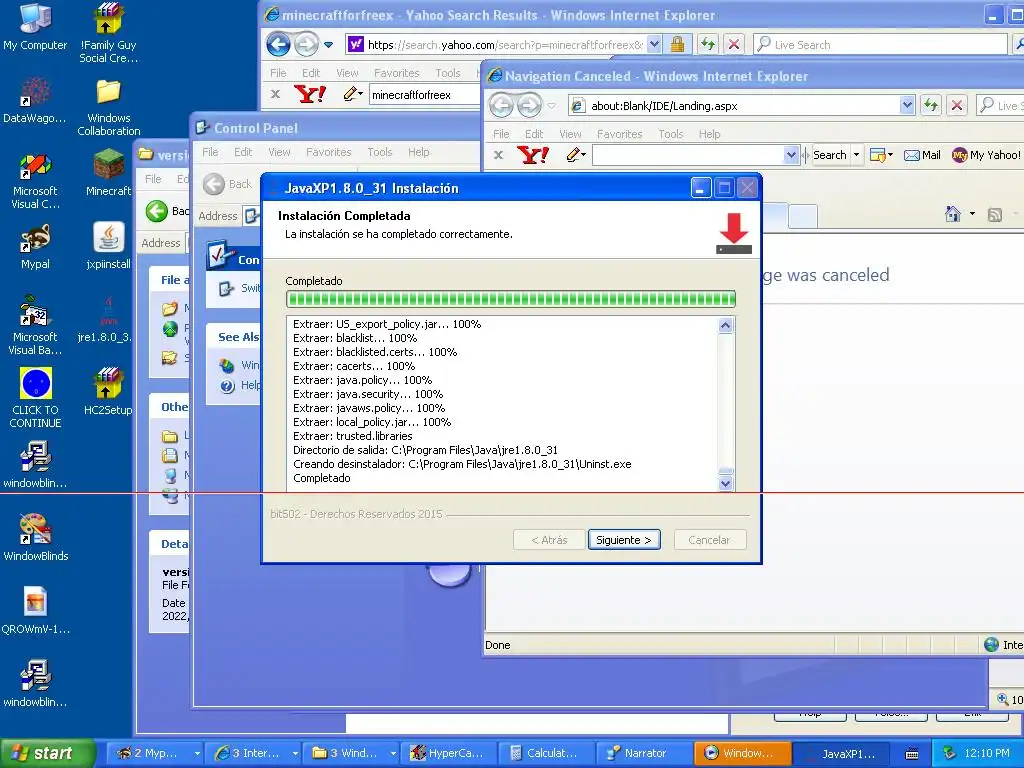Open 3 Wind... taskbar group dropdown
Viewport: 1024px width, 768px height.
point(392,754)
